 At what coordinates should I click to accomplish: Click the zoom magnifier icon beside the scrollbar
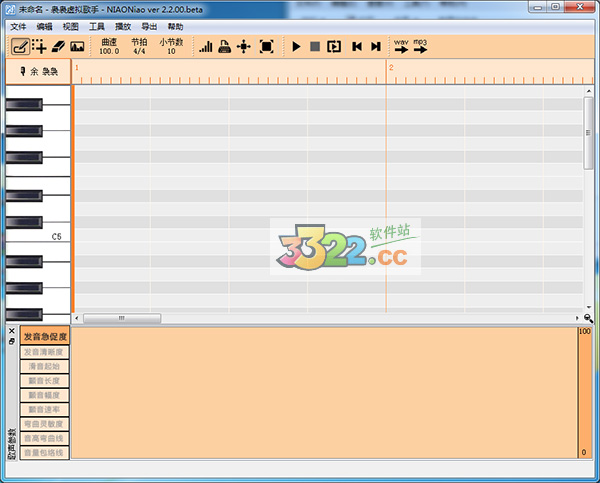click(x=588, y=318)
